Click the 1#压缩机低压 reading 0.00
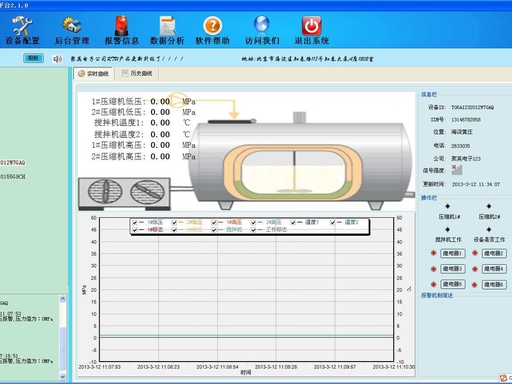Screen dimensions: 512x384 160,101
